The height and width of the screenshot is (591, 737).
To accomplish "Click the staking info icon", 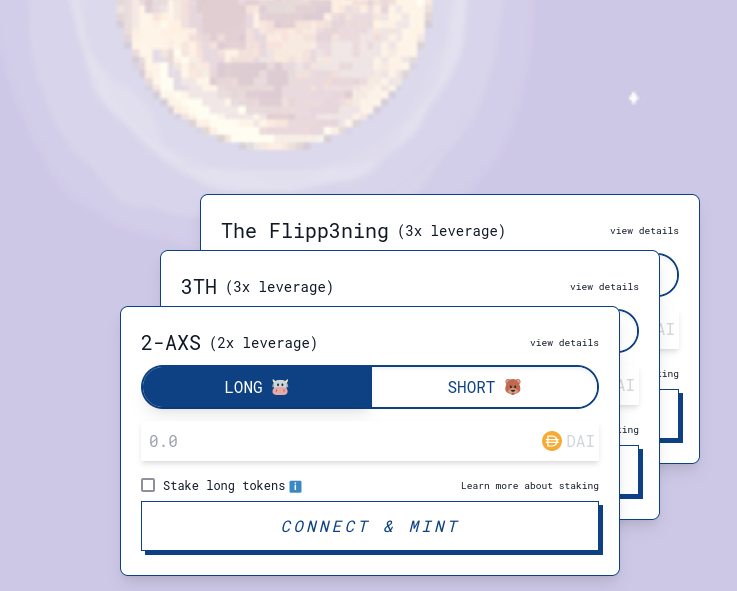I will click(295, 486).
